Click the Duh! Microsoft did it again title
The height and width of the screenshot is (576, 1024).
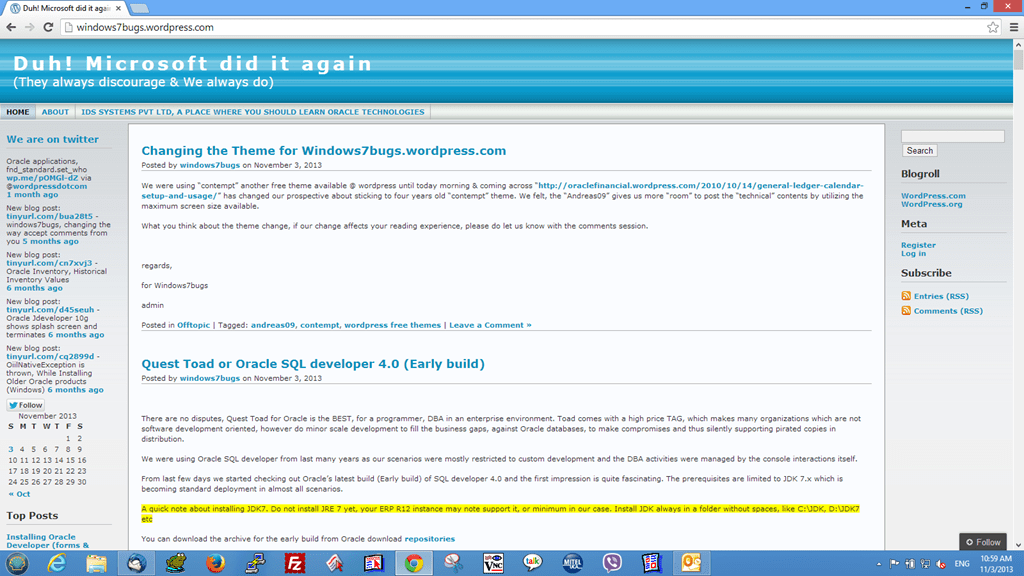193,63
